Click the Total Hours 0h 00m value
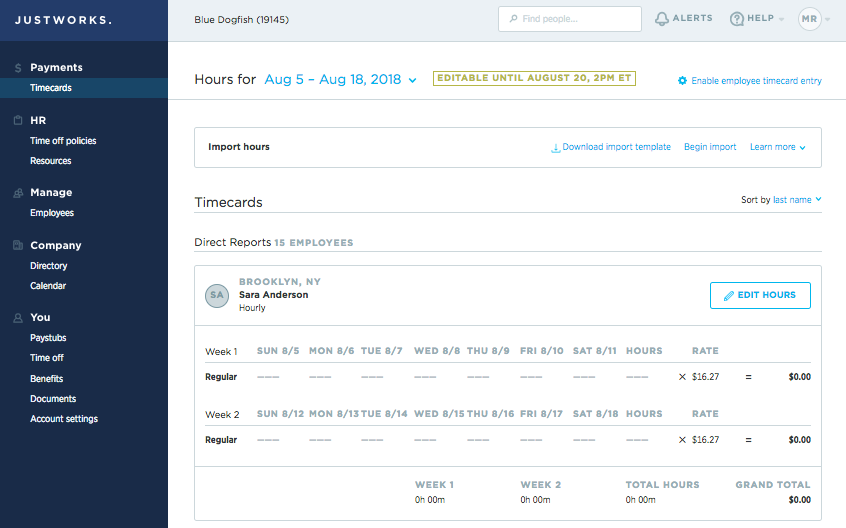This screenshot has height=528, width=846. pos(640,499)
